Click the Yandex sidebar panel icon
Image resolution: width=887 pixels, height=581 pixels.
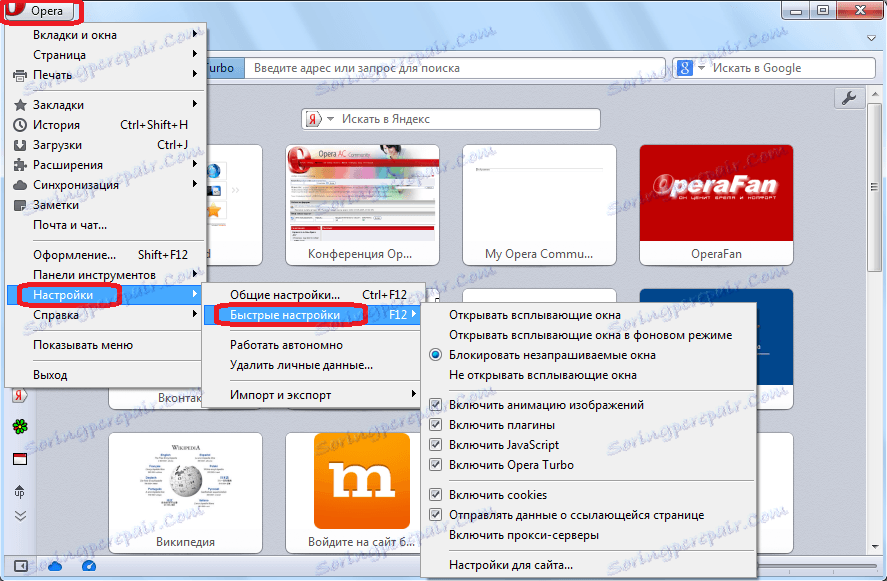[x=20, y=395]
